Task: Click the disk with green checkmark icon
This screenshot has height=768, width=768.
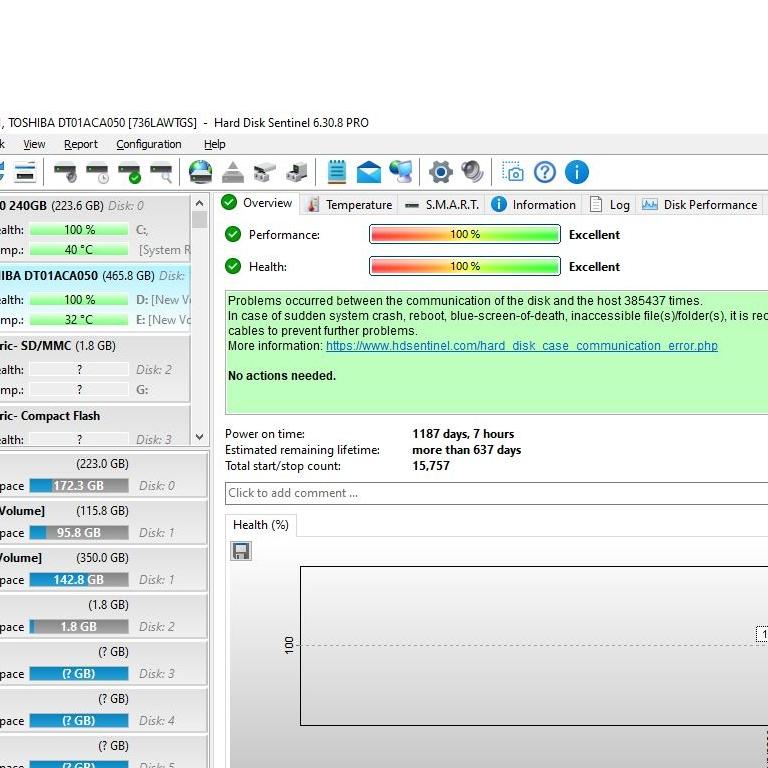Action: (x=130, y=172)
